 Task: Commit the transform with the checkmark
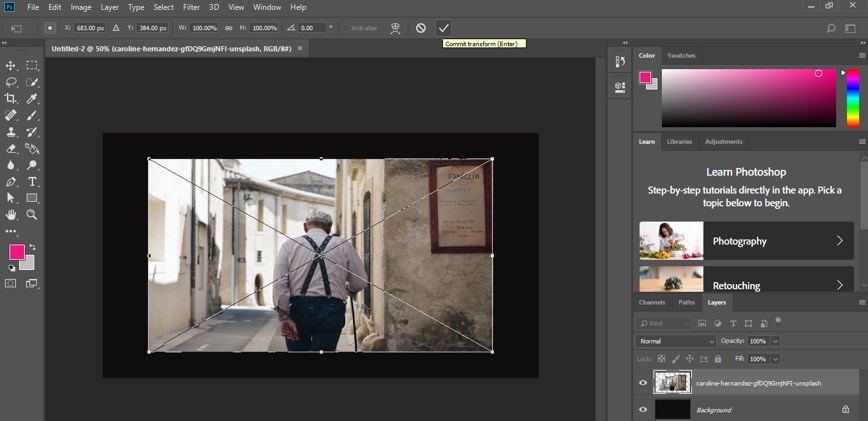(444, 28)
